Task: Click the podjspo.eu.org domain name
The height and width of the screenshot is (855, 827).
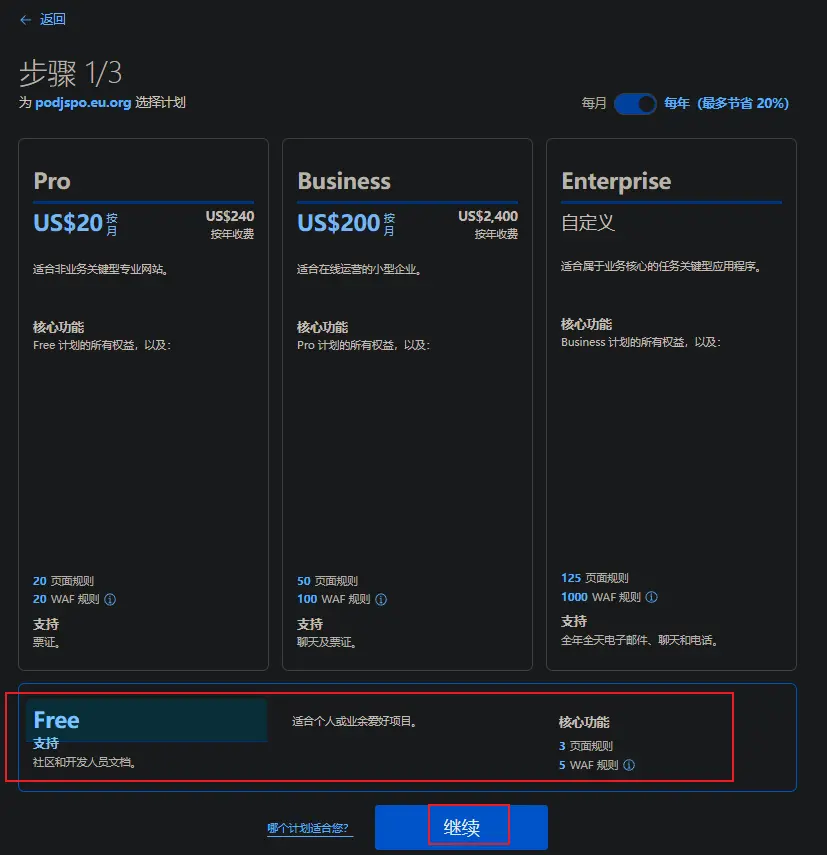Action: coord(83,103)
